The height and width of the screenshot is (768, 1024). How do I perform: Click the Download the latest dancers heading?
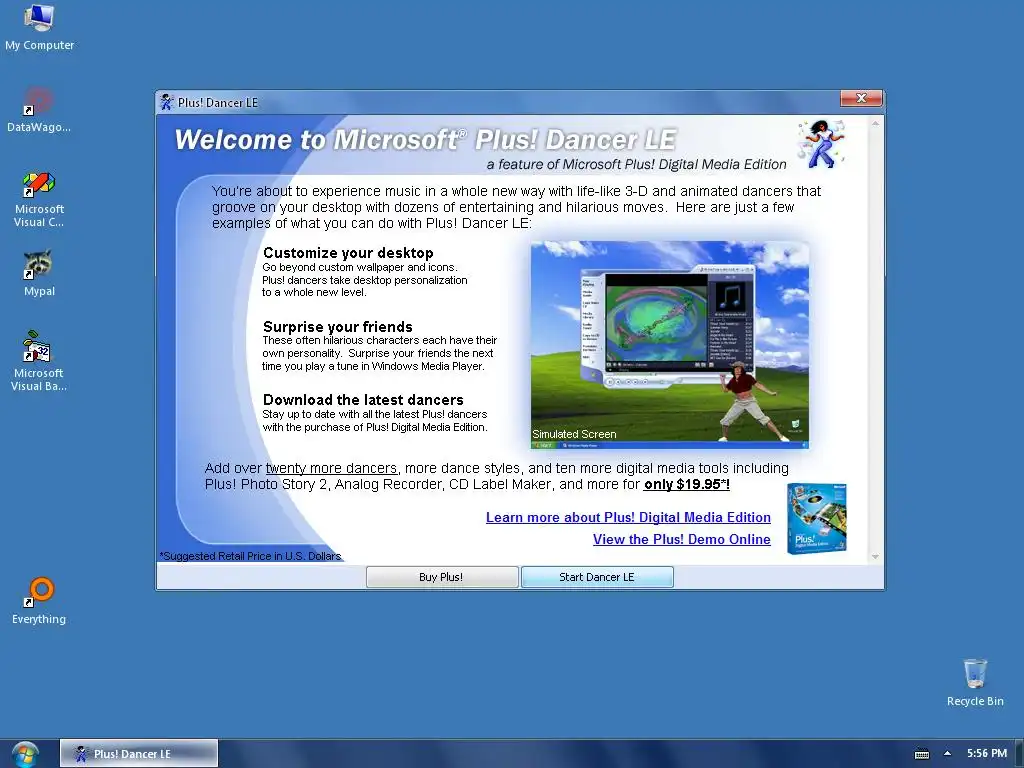point(363,400)
